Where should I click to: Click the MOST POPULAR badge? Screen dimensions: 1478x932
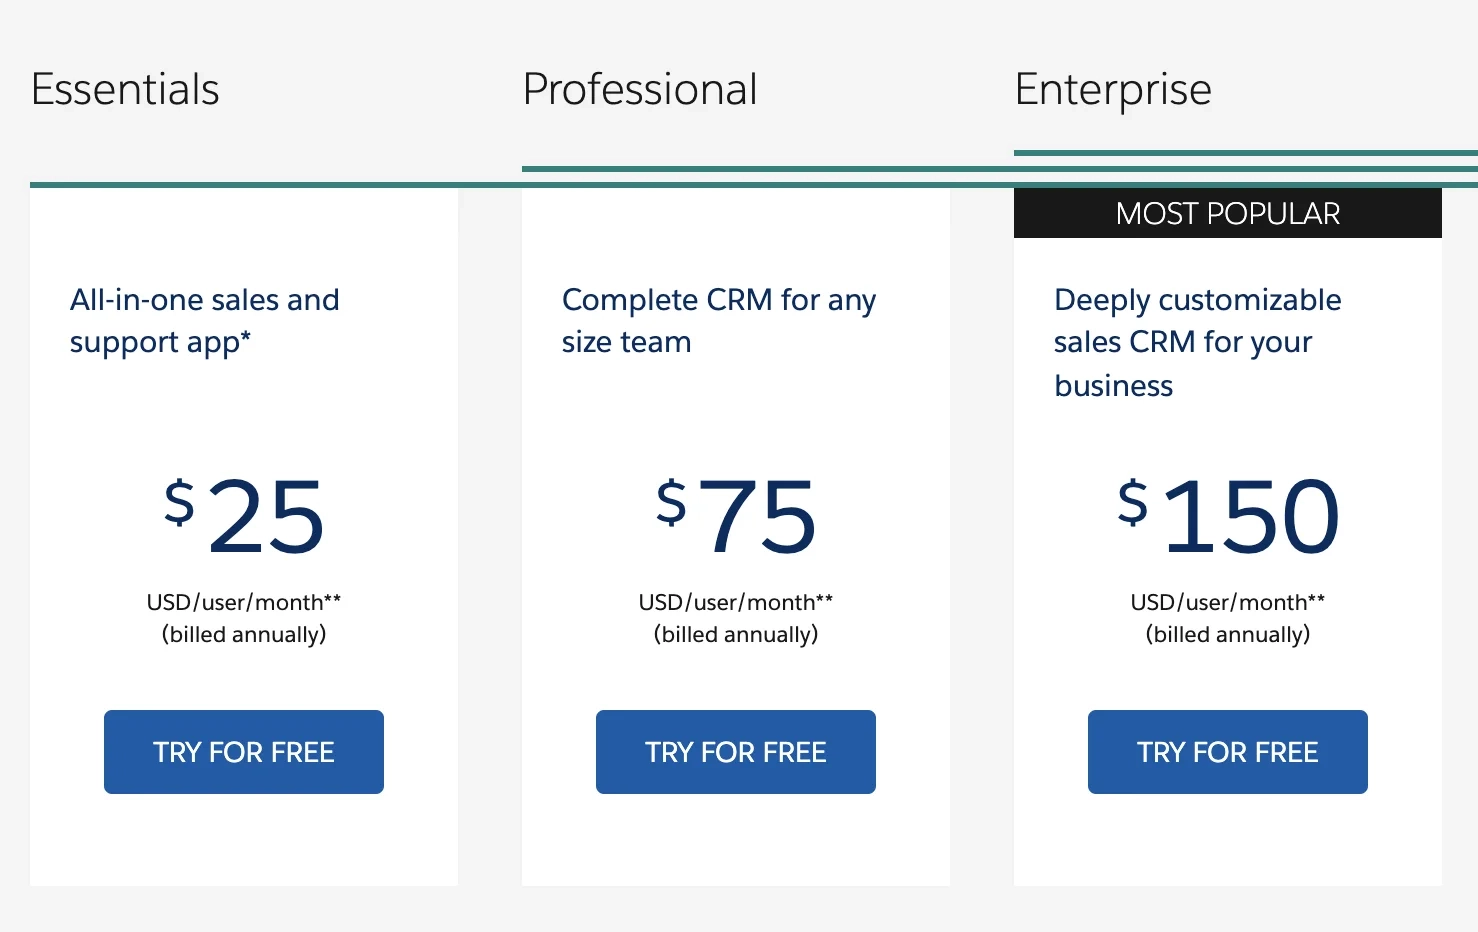(1227, 213)
